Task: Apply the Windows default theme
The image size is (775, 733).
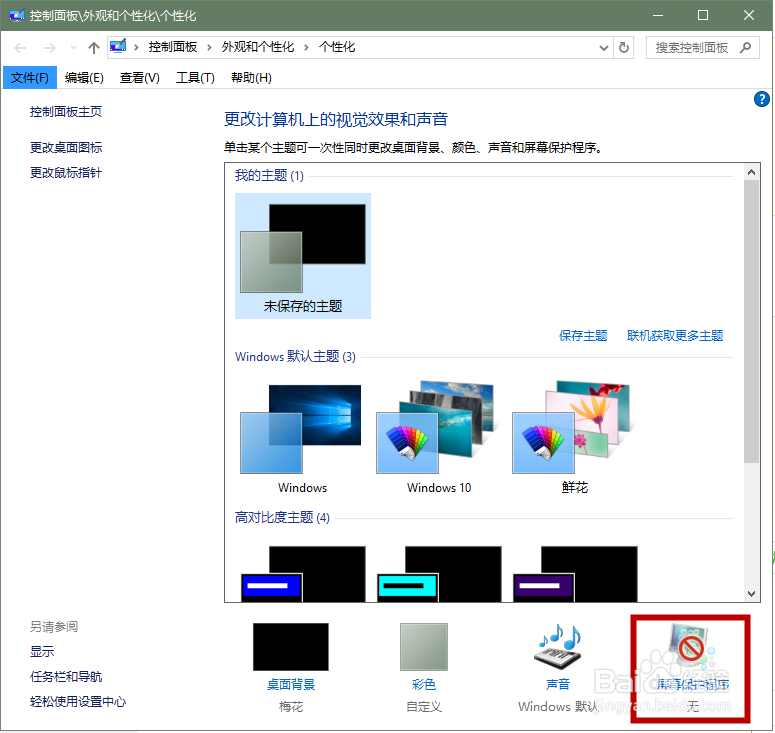Action: point(302,436)
